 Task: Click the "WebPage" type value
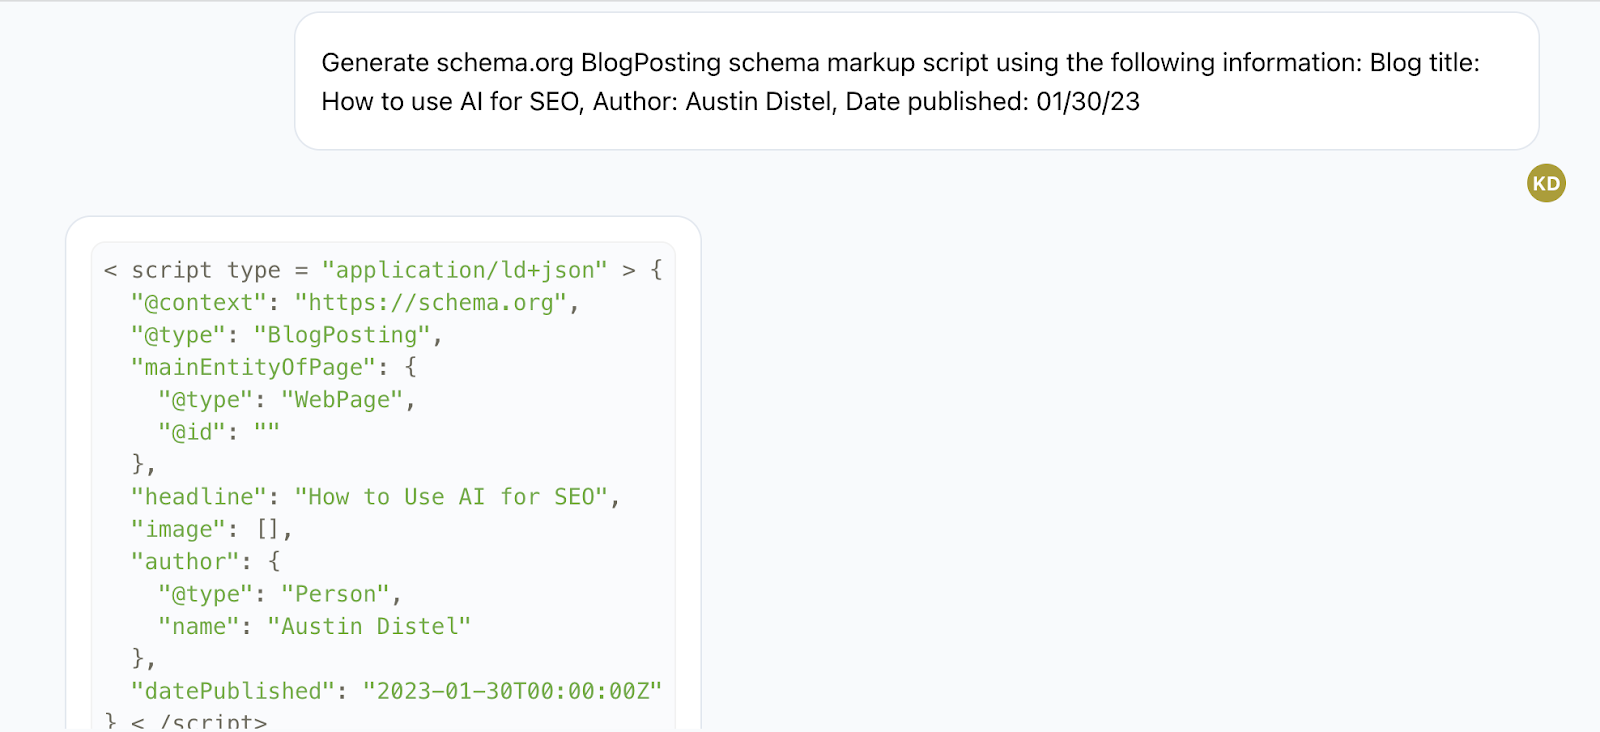click(342, 400)
